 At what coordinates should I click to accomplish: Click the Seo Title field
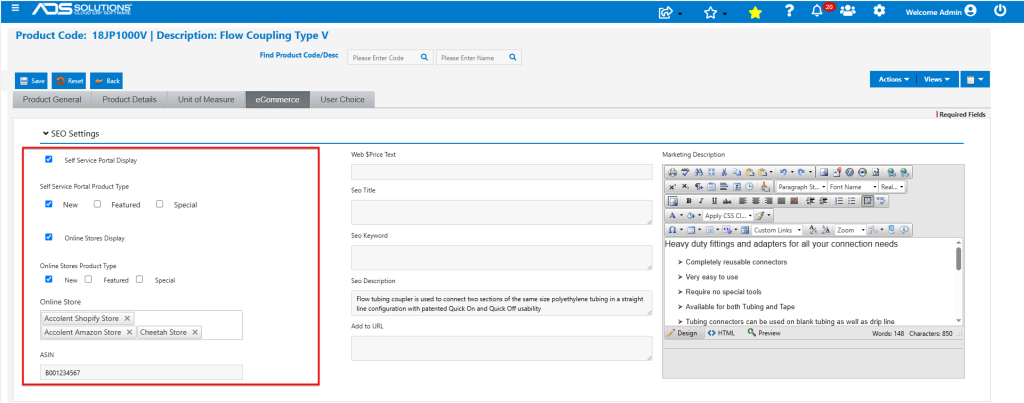pos(502,213)
